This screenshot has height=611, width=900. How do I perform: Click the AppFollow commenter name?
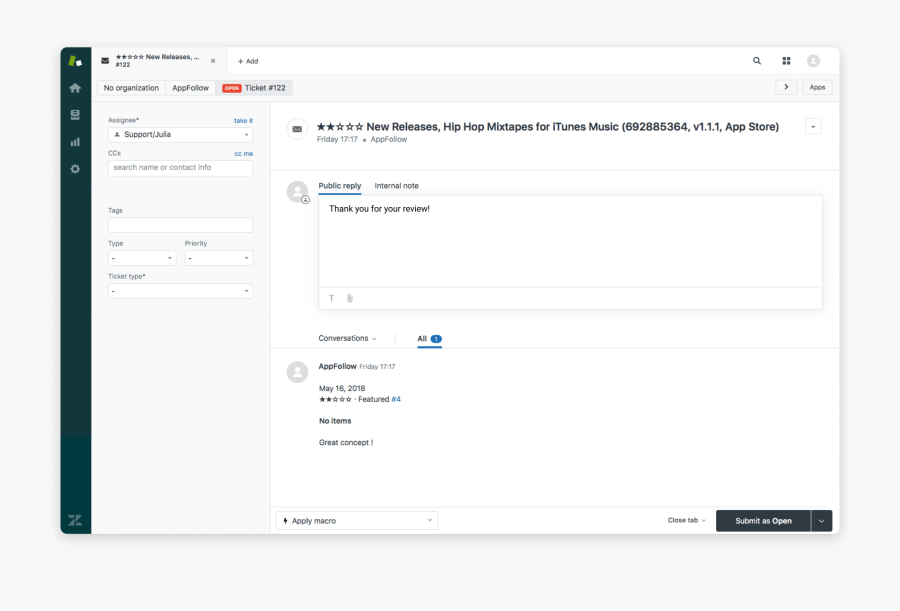338,366
